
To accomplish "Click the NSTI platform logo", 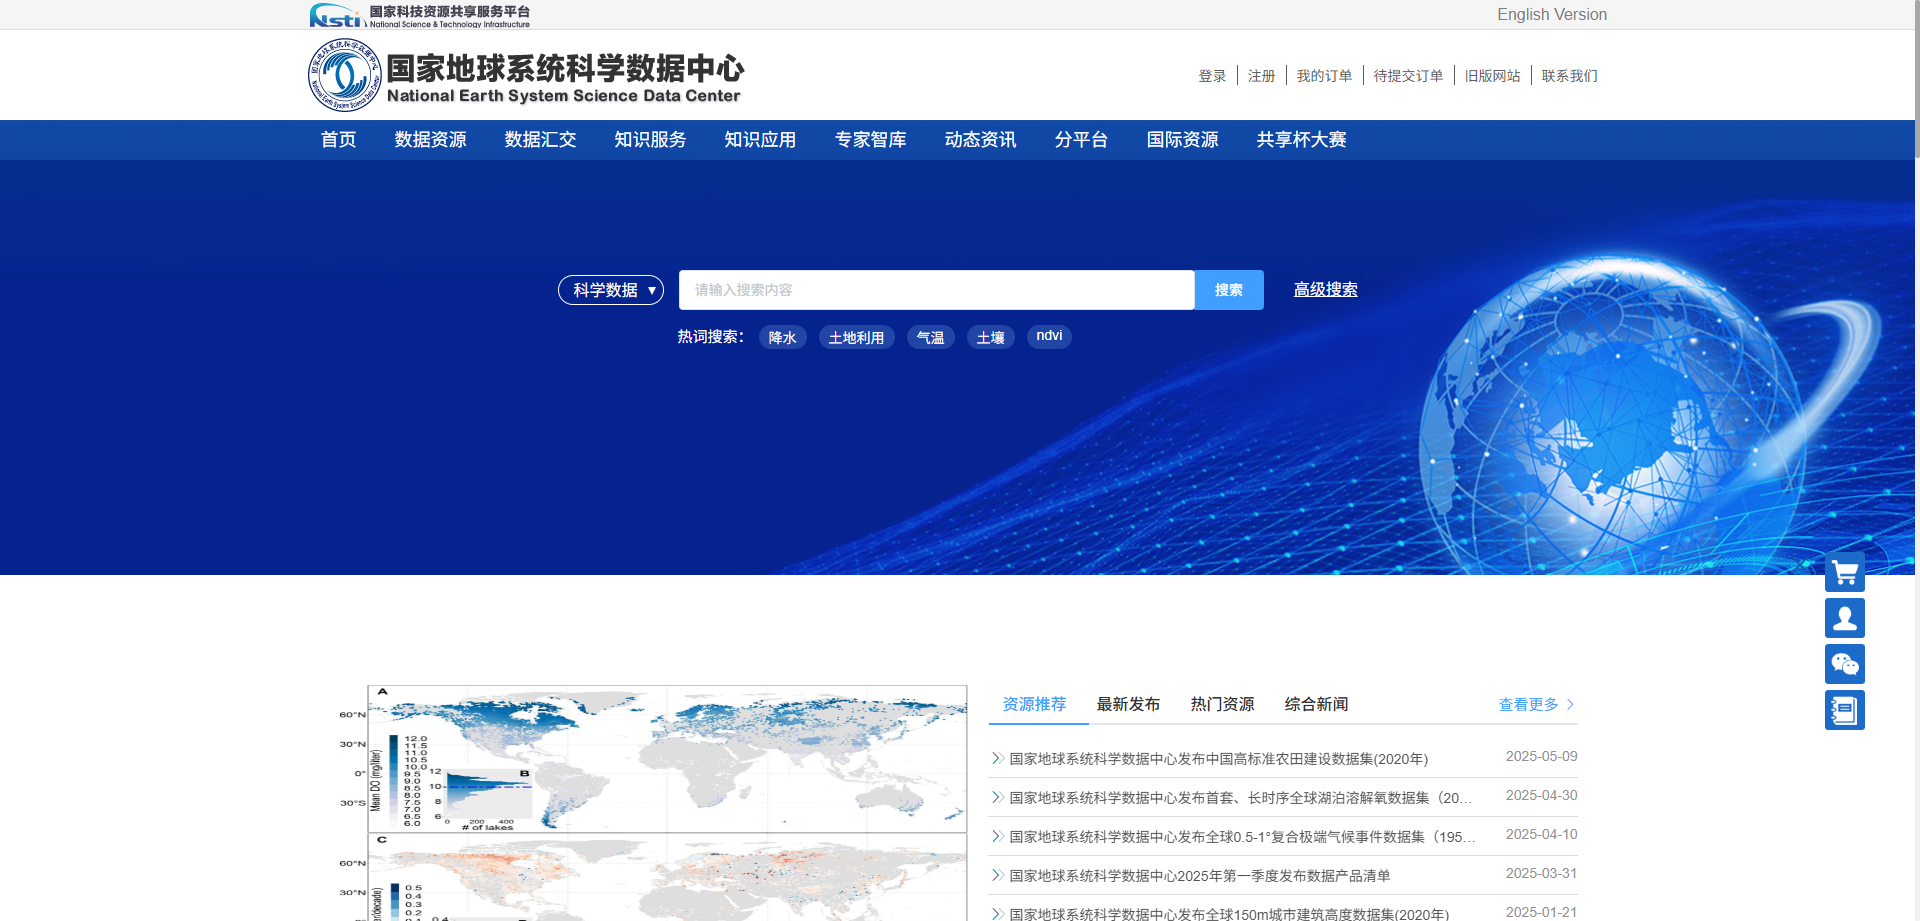I will pyautogui.click(x=420, y=15).
